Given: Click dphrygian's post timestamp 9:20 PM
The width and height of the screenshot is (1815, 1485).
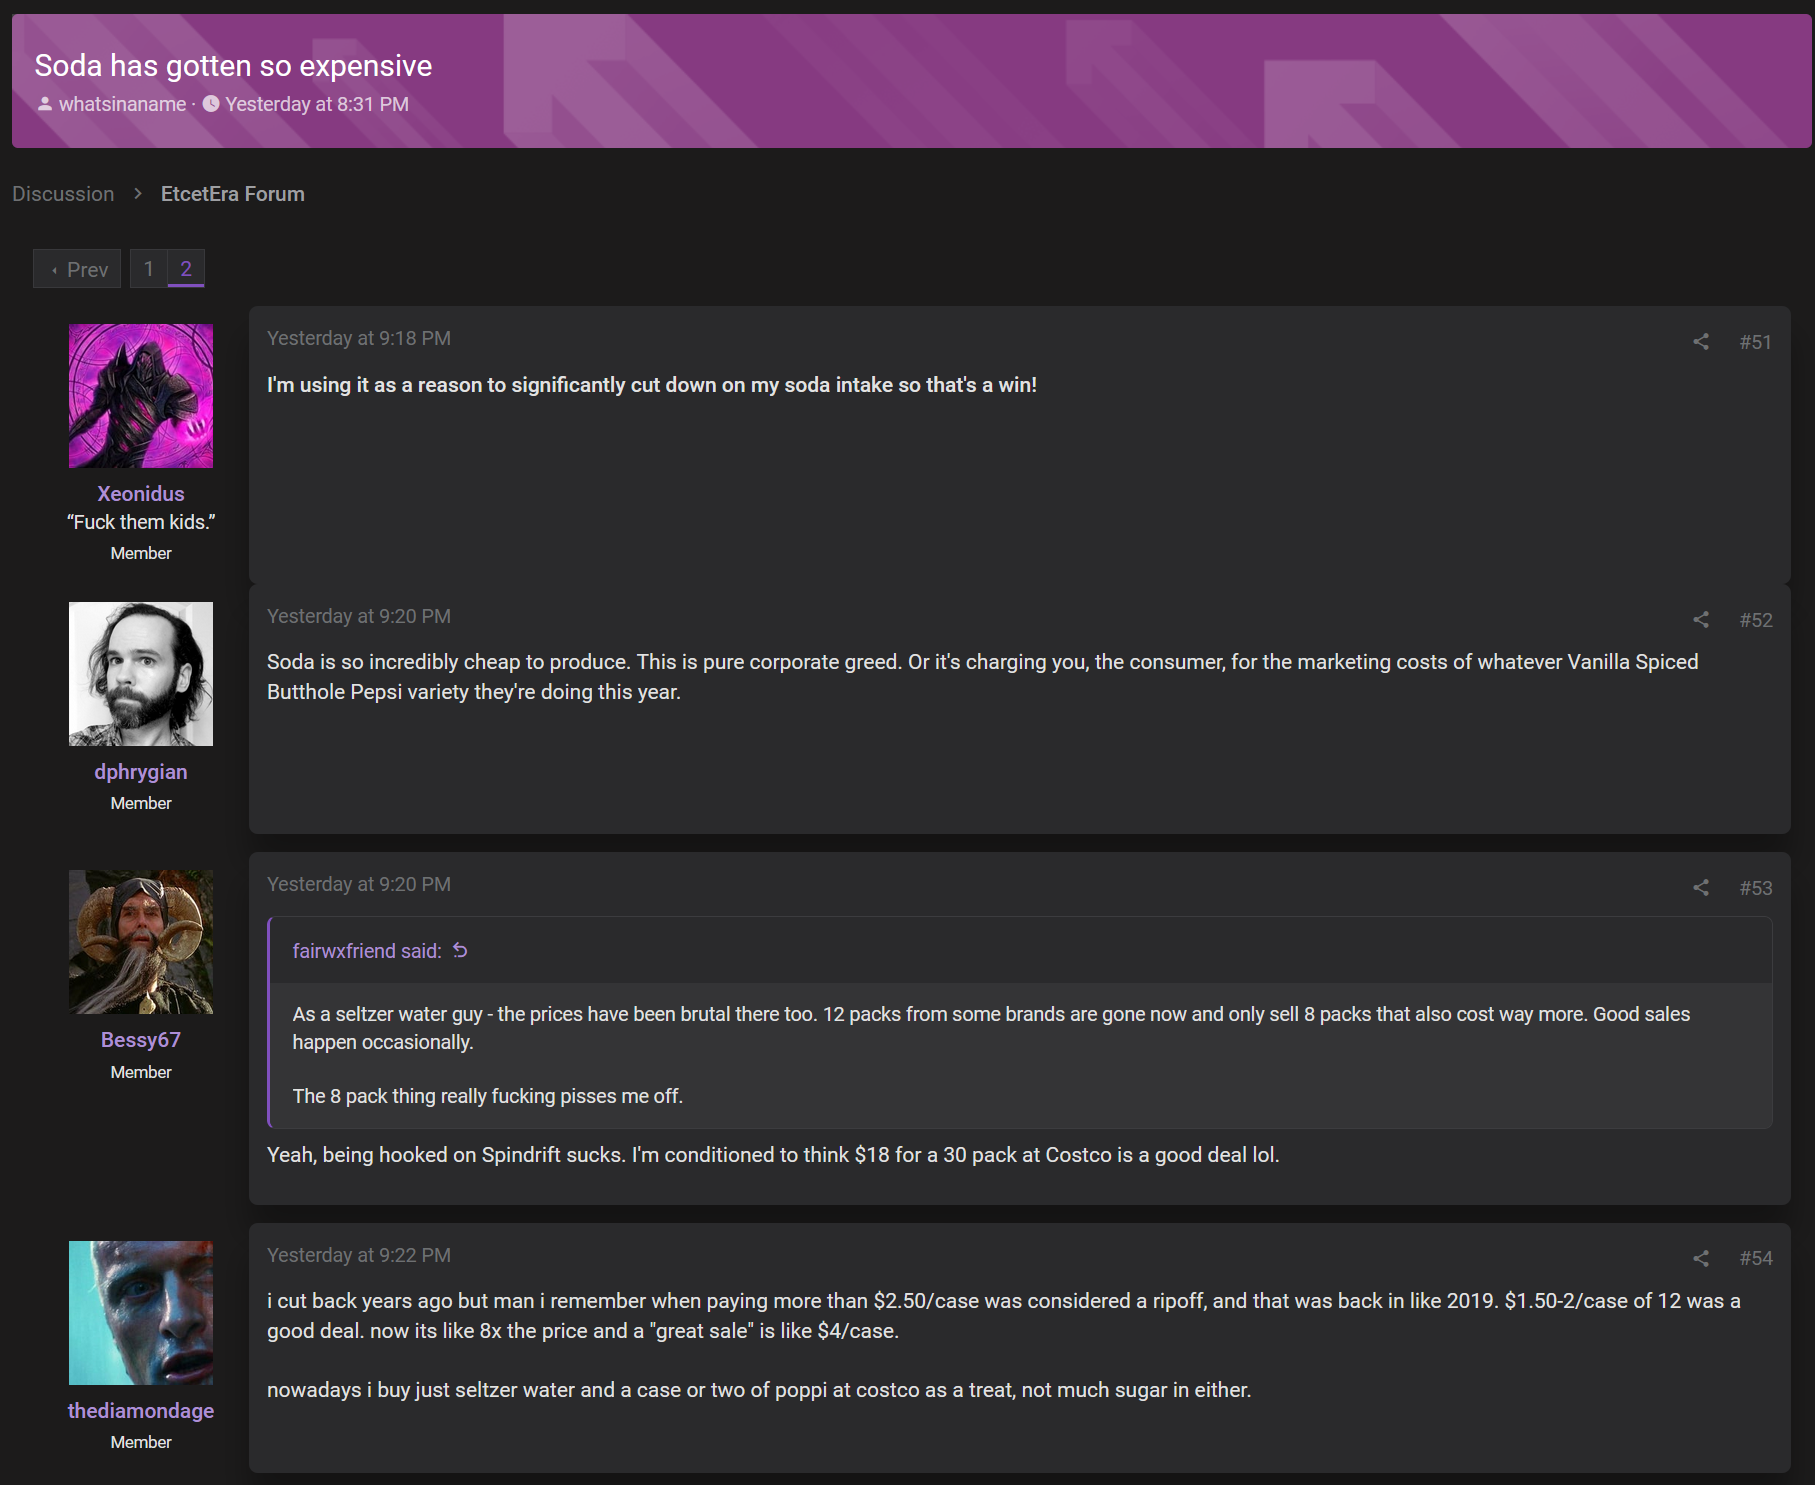Looking at the screenshot, I should point(359,616).
